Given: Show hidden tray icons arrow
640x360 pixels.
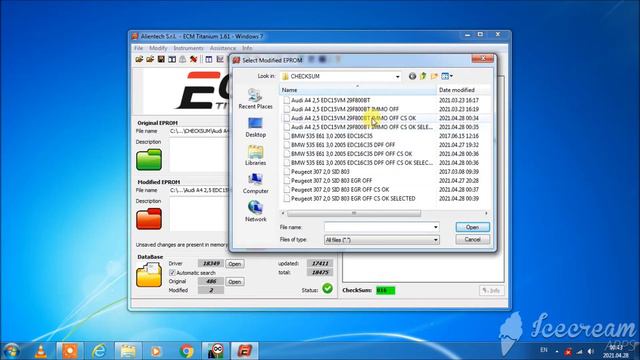Looking at the screenshot, I should (x=557, y=351).
